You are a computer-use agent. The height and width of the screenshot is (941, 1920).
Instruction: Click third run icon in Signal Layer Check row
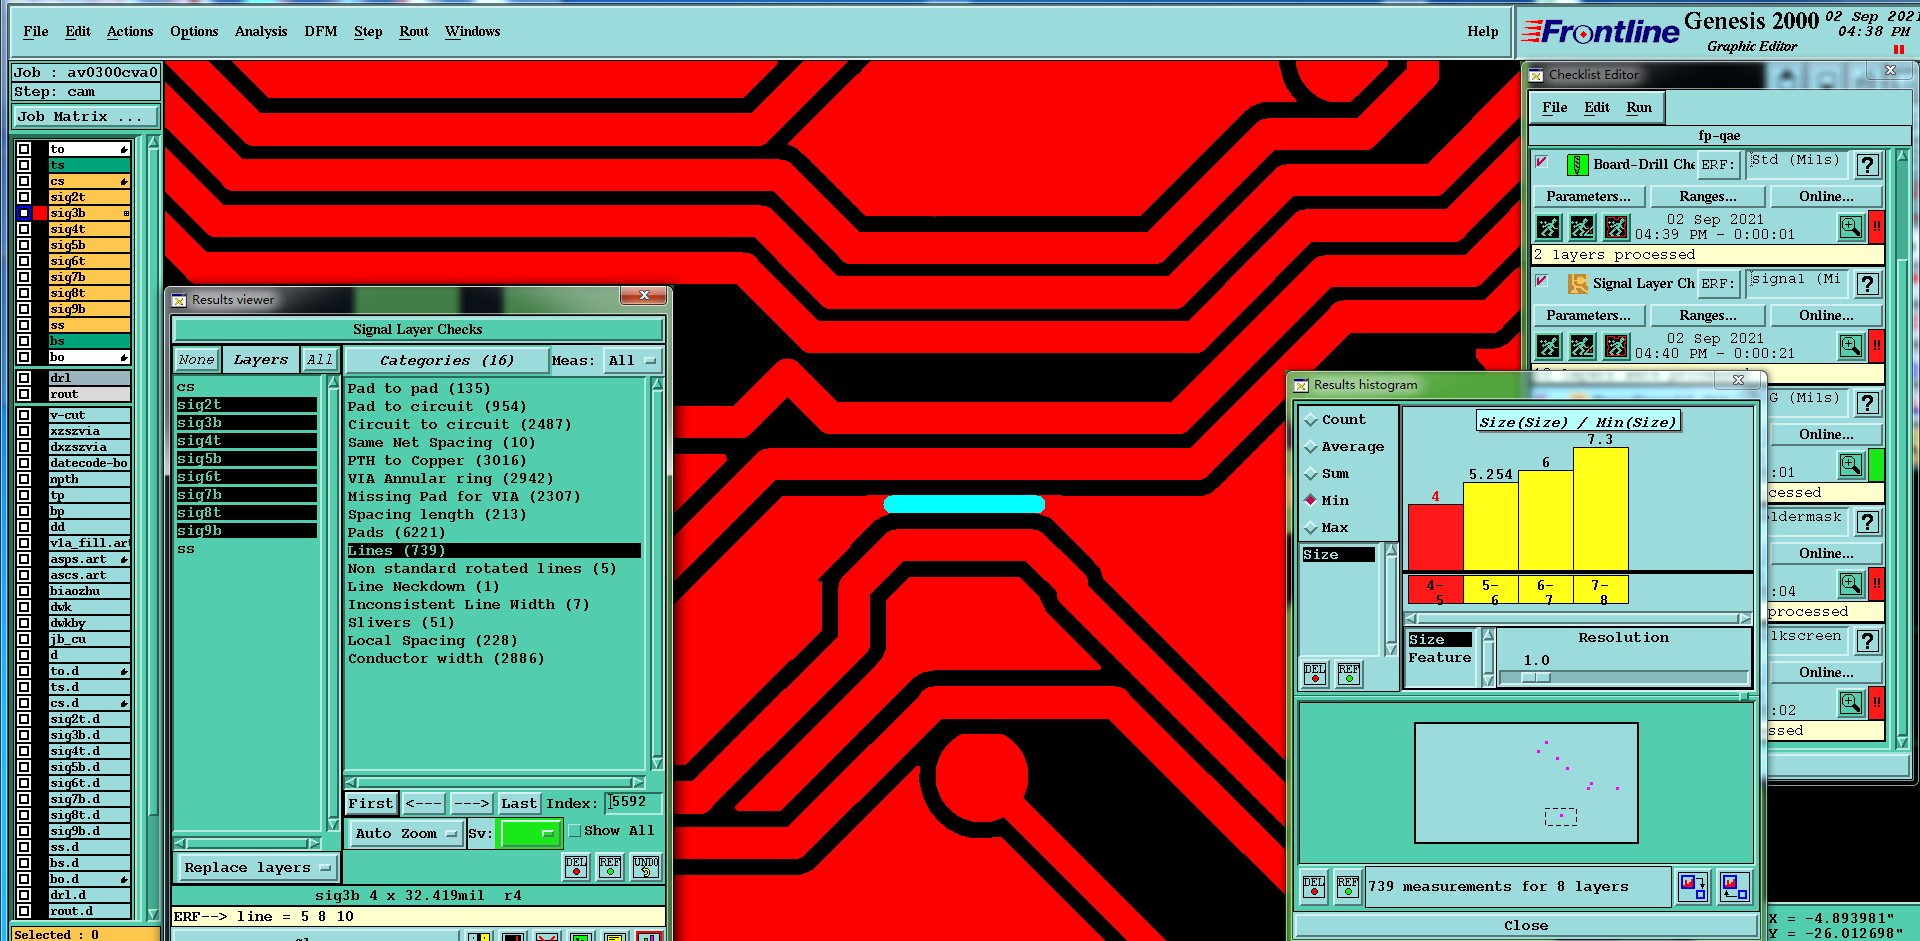(x=1616, y=346)
